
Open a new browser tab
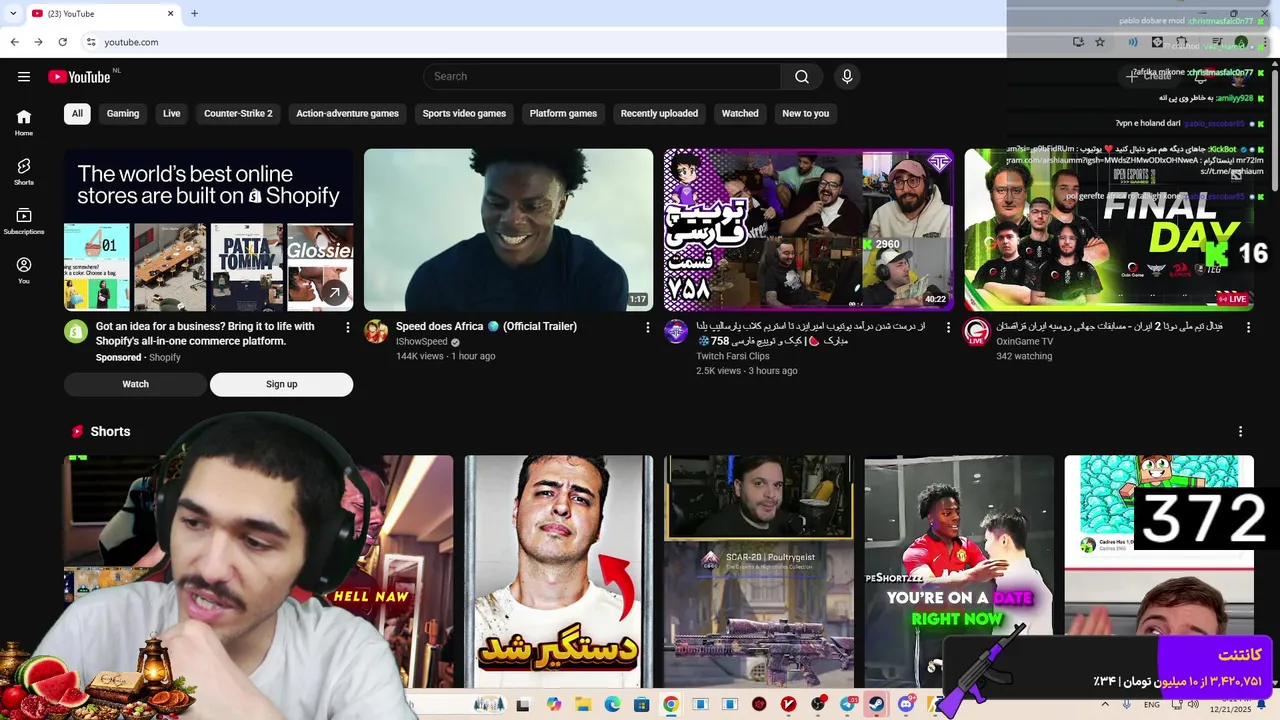pyautogui.click(x=194, y=13)
